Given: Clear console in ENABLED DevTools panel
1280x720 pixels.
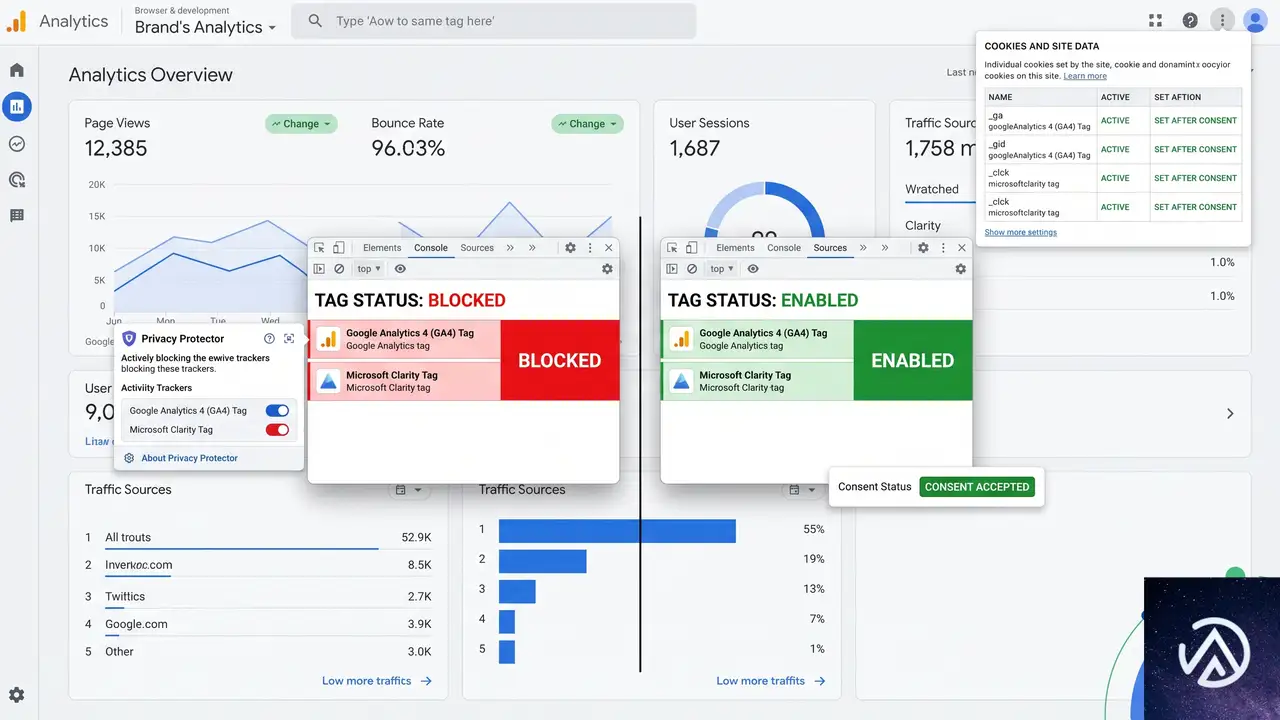Looking at the screenshot, I should coord(692,269).
